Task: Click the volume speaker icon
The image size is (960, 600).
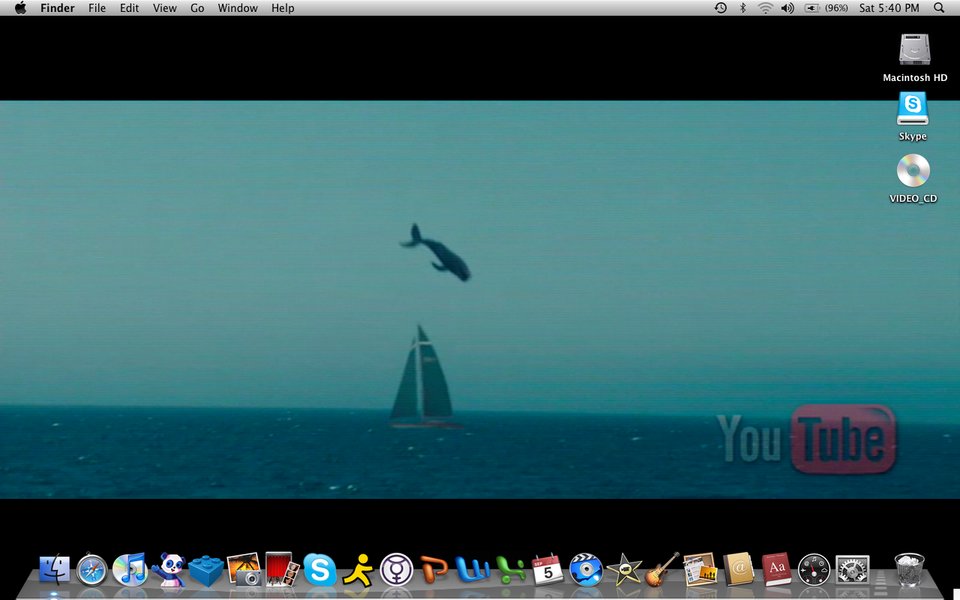Action: 788,8
